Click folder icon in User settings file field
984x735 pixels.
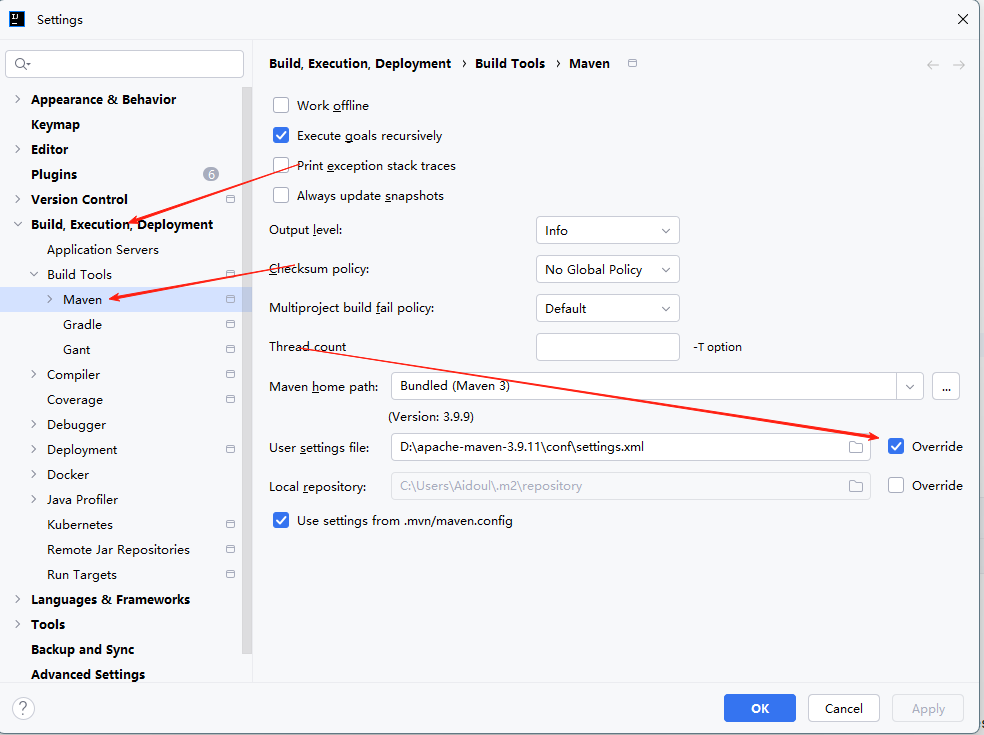coord(855,447)
